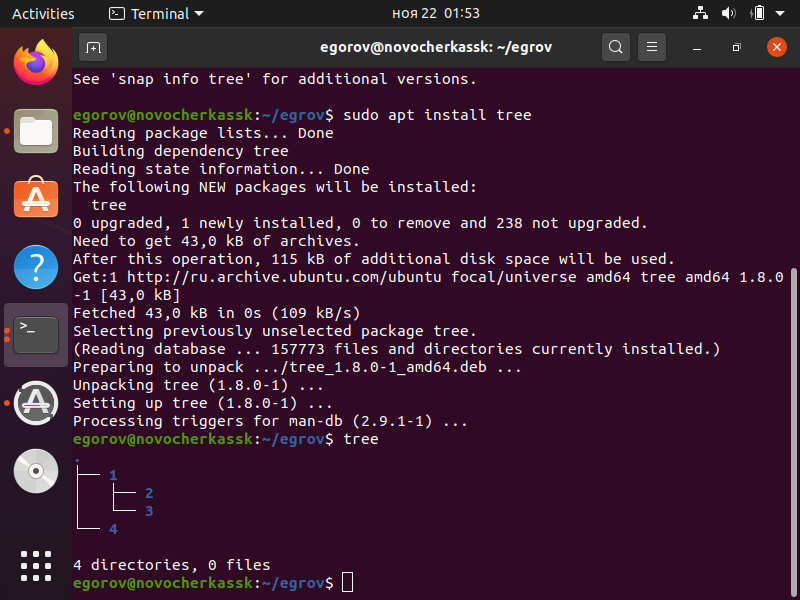Expand the Terminal app menu
This screenshot has height=600, width=800.
point(156,14)
